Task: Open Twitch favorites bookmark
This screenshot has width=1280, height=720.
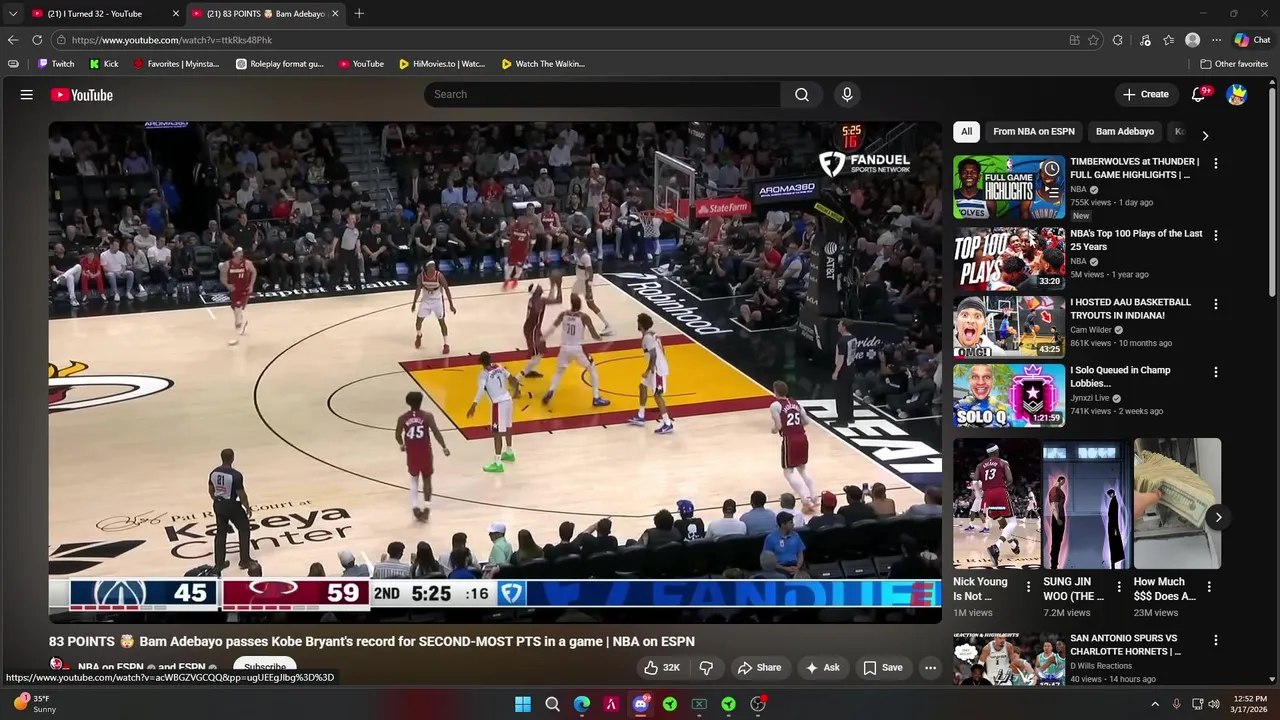Action: 56,64
